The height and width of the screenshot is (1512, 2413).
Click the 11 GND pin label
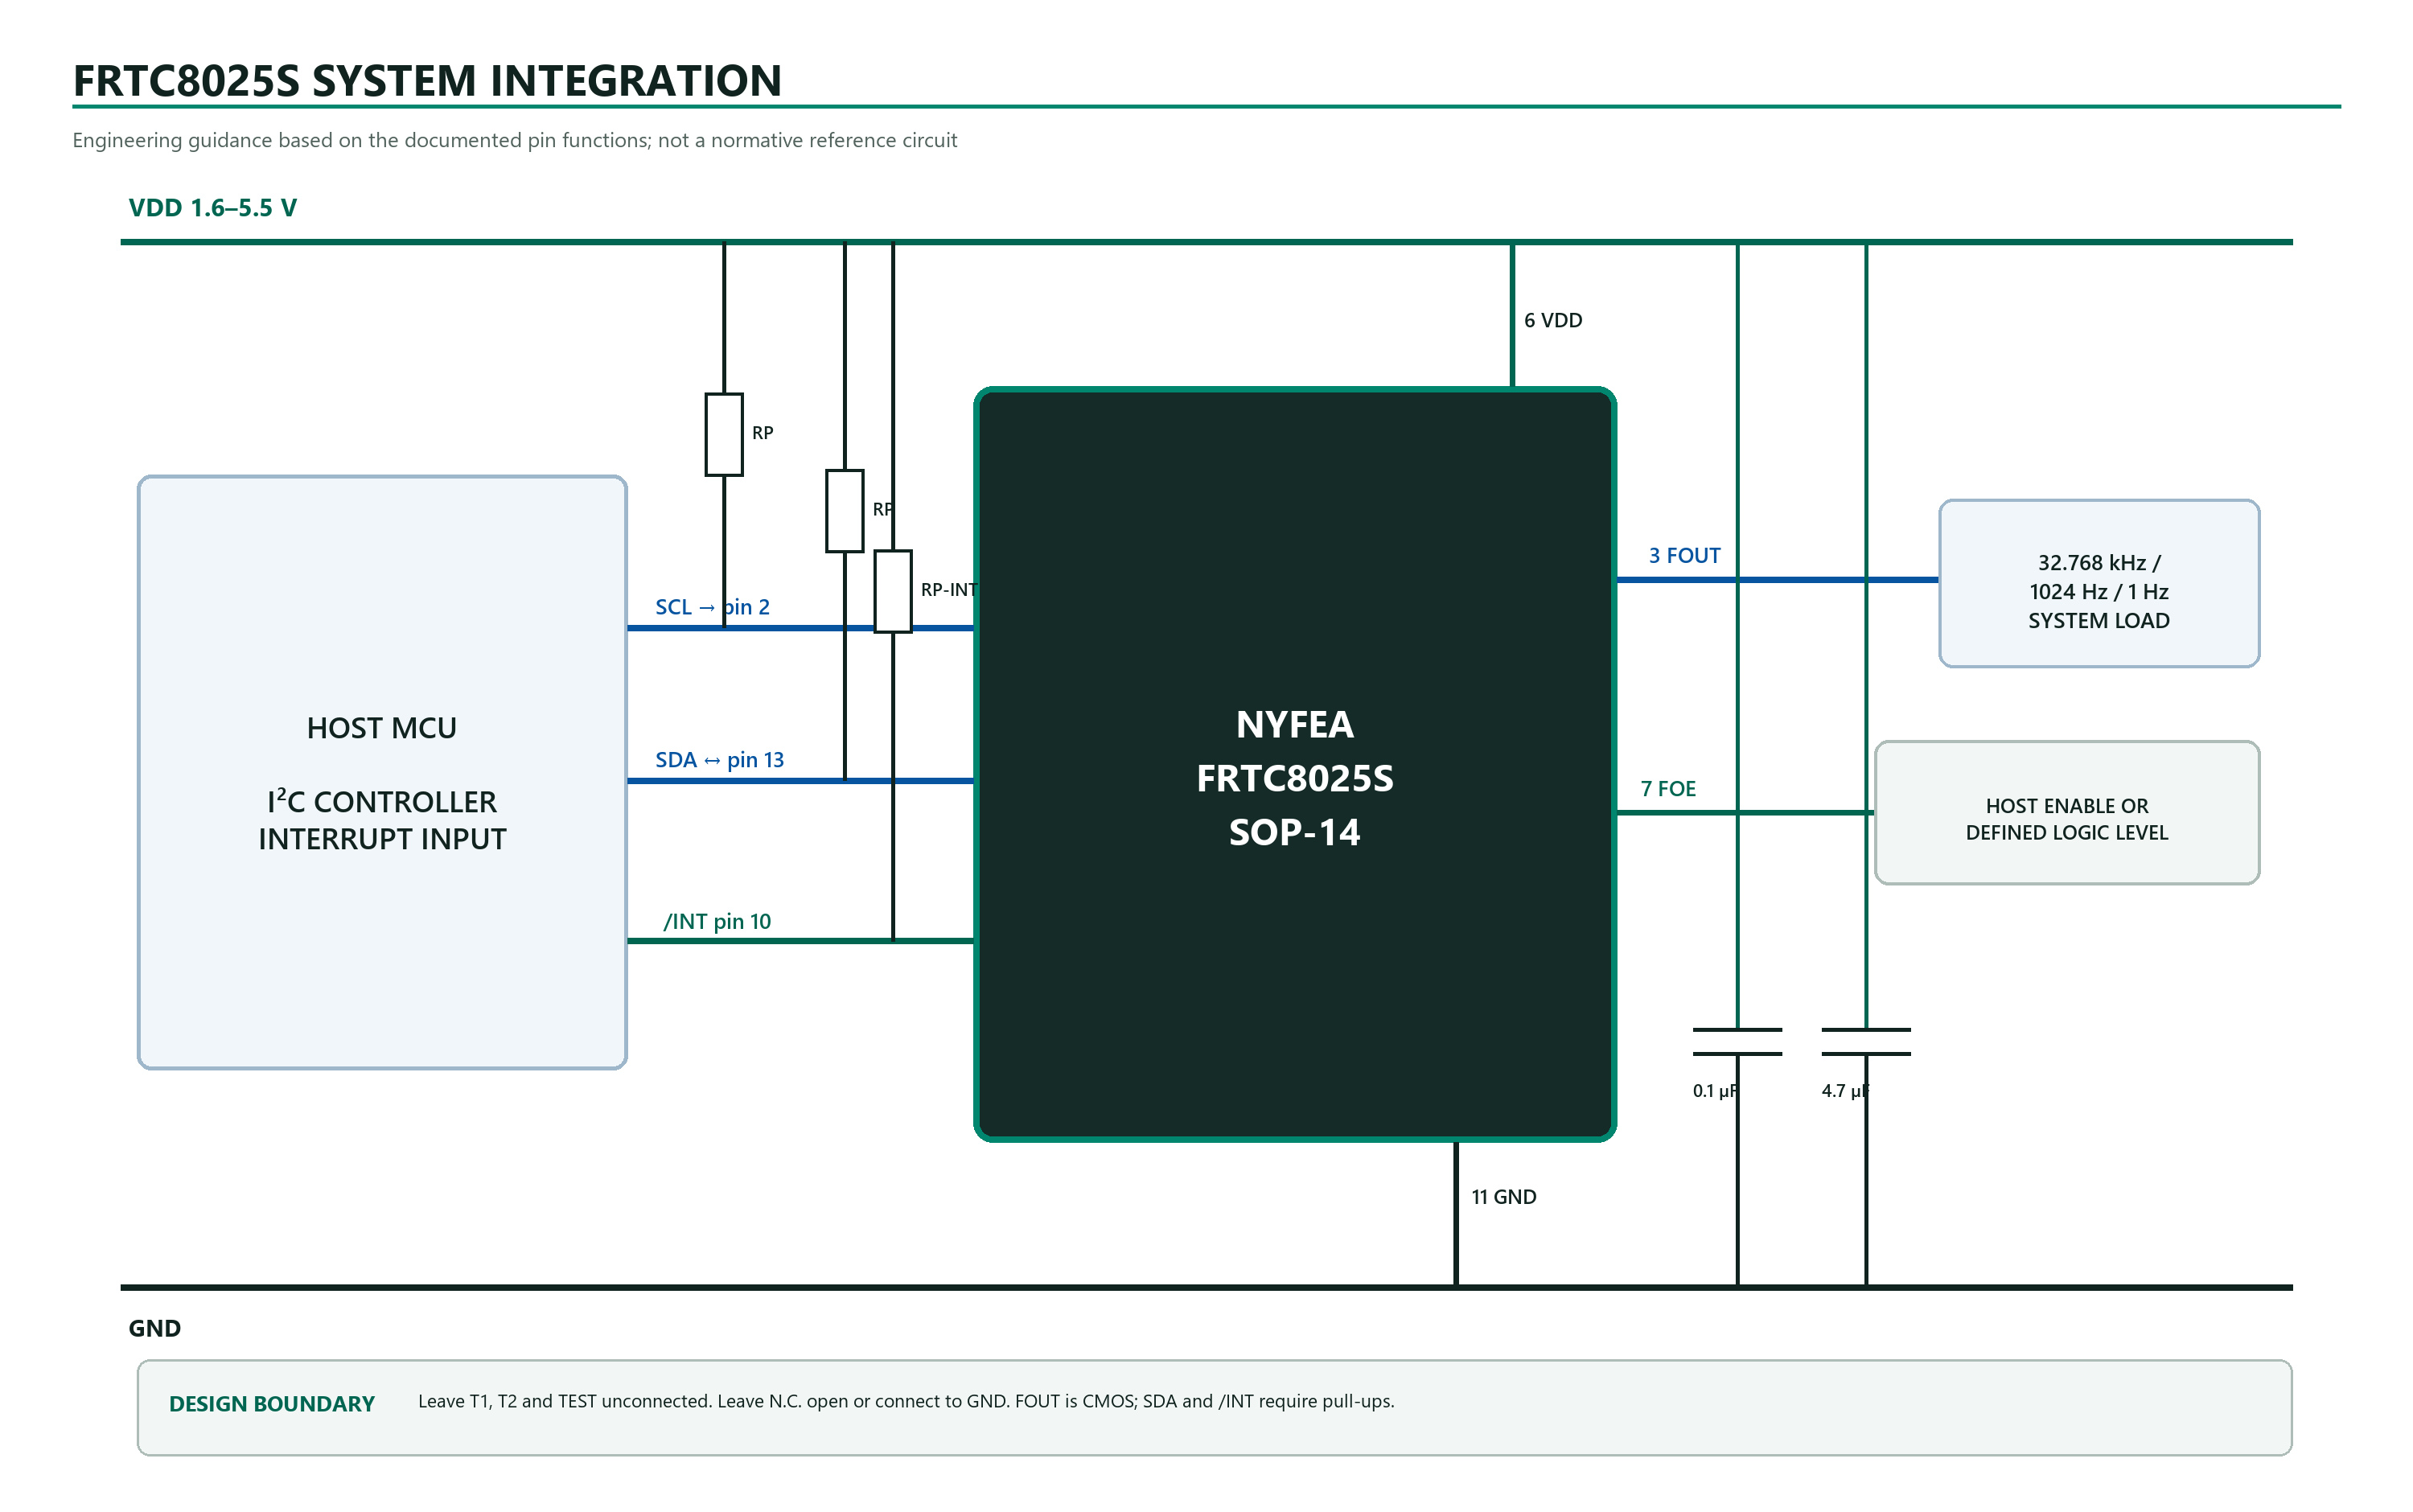point(1503,1197)
